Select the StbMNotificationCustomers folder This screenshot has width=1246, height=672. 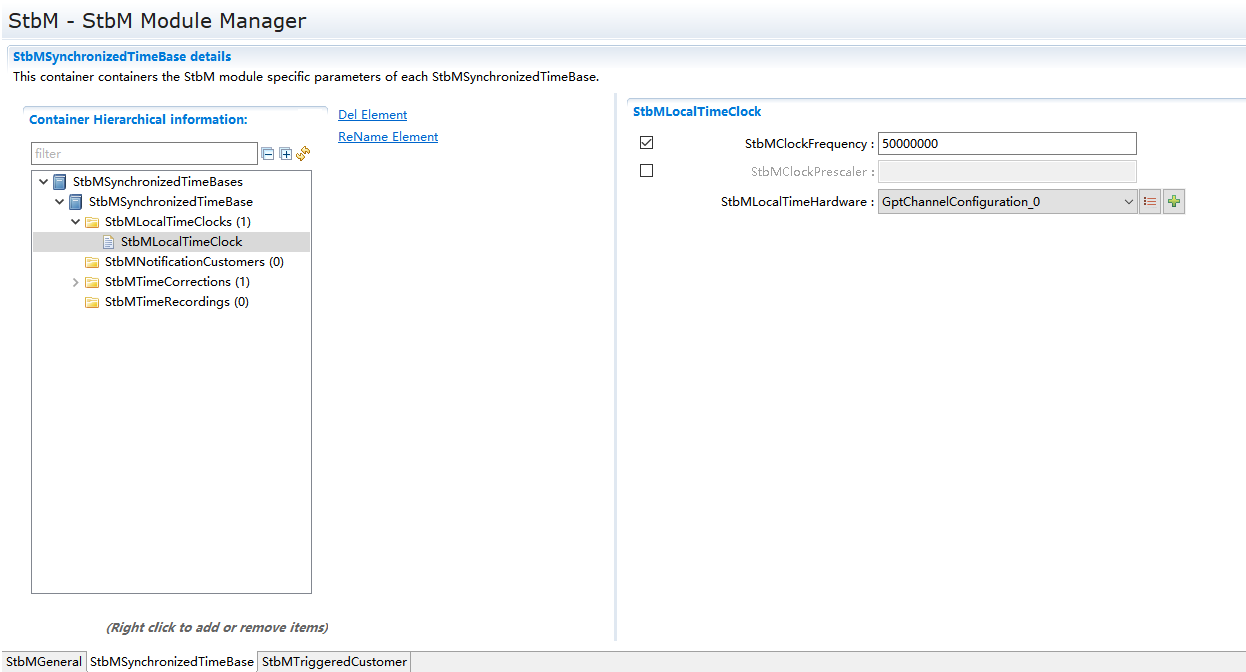pyautogui.click(x=193, y=262)
